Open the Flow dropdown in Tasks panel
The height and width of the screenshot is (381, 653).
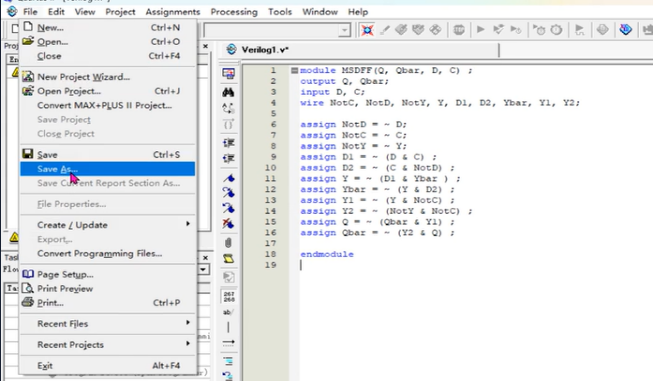203,269
